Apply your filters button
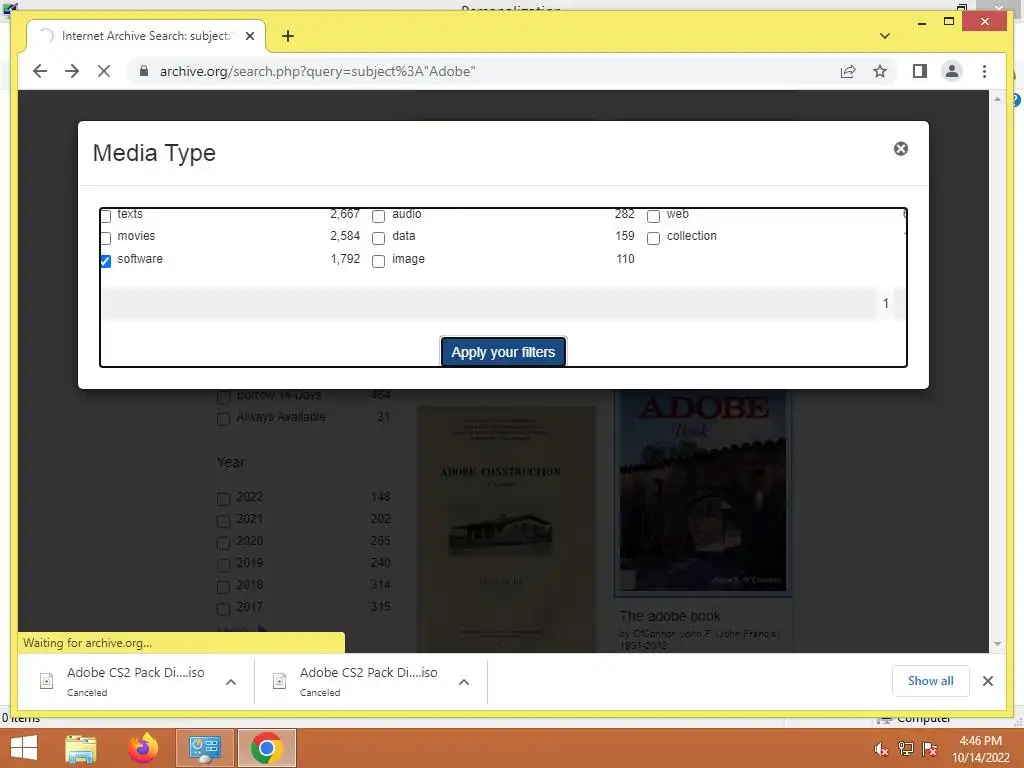The image size is (1024, 768). (503, 352)
